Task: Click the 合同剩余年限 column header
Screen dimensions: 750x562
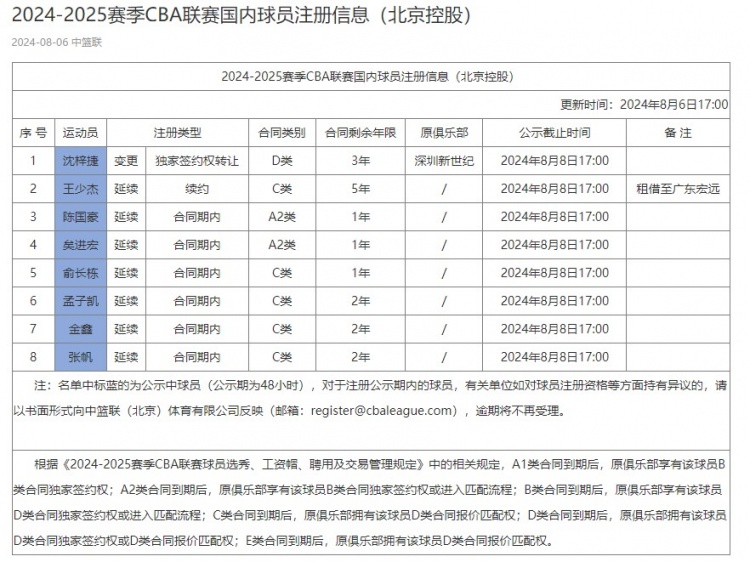Action: click(361, 132)
